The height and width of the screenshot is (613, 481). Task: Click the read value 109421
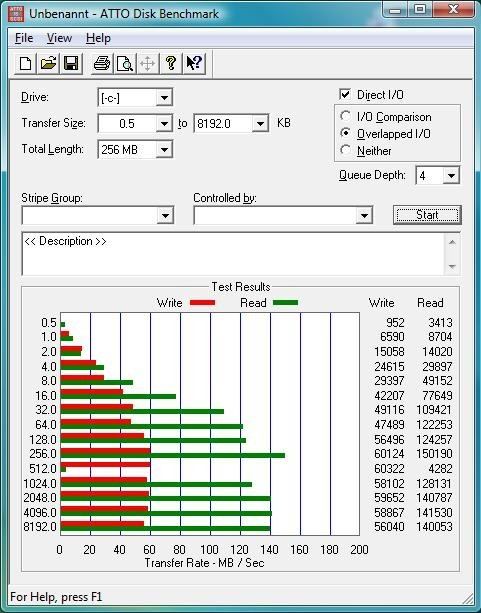click(434, 410)
